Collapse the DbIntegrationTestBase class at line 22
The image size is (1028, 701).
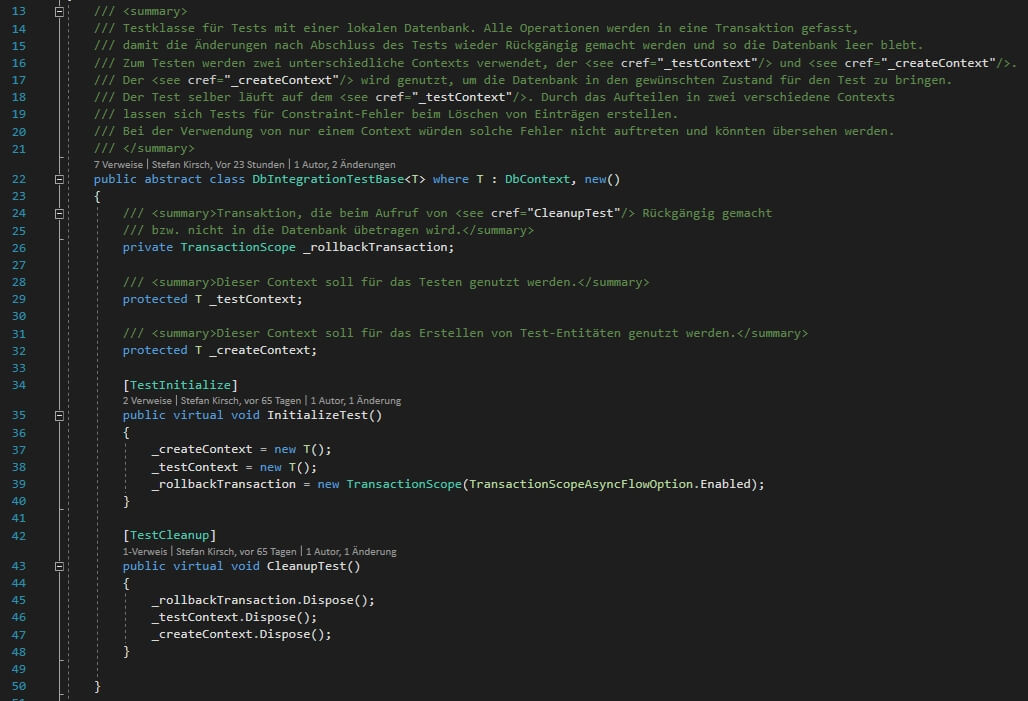click(59, 179)
